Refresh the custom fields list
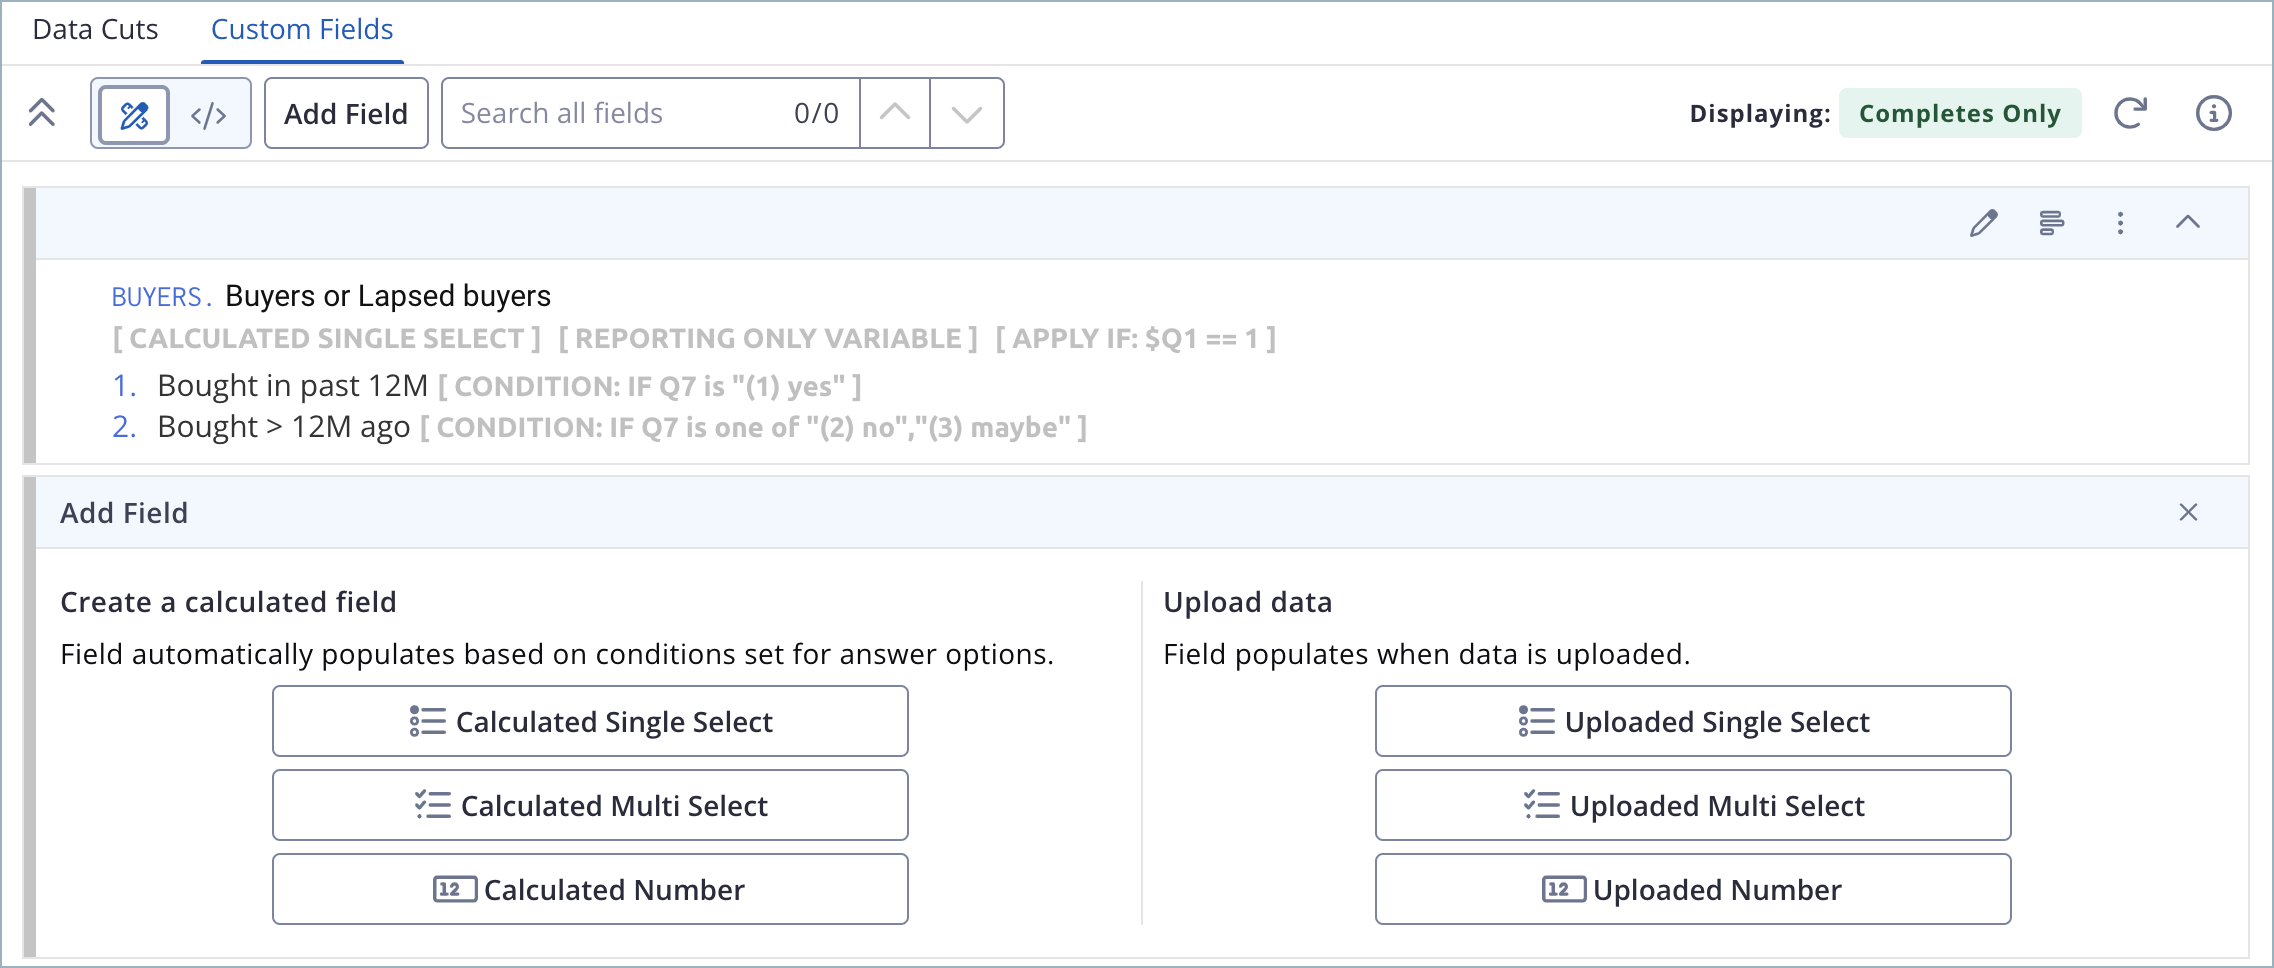This screenshot has width=2274, height=968. [x=2130, y=113]
